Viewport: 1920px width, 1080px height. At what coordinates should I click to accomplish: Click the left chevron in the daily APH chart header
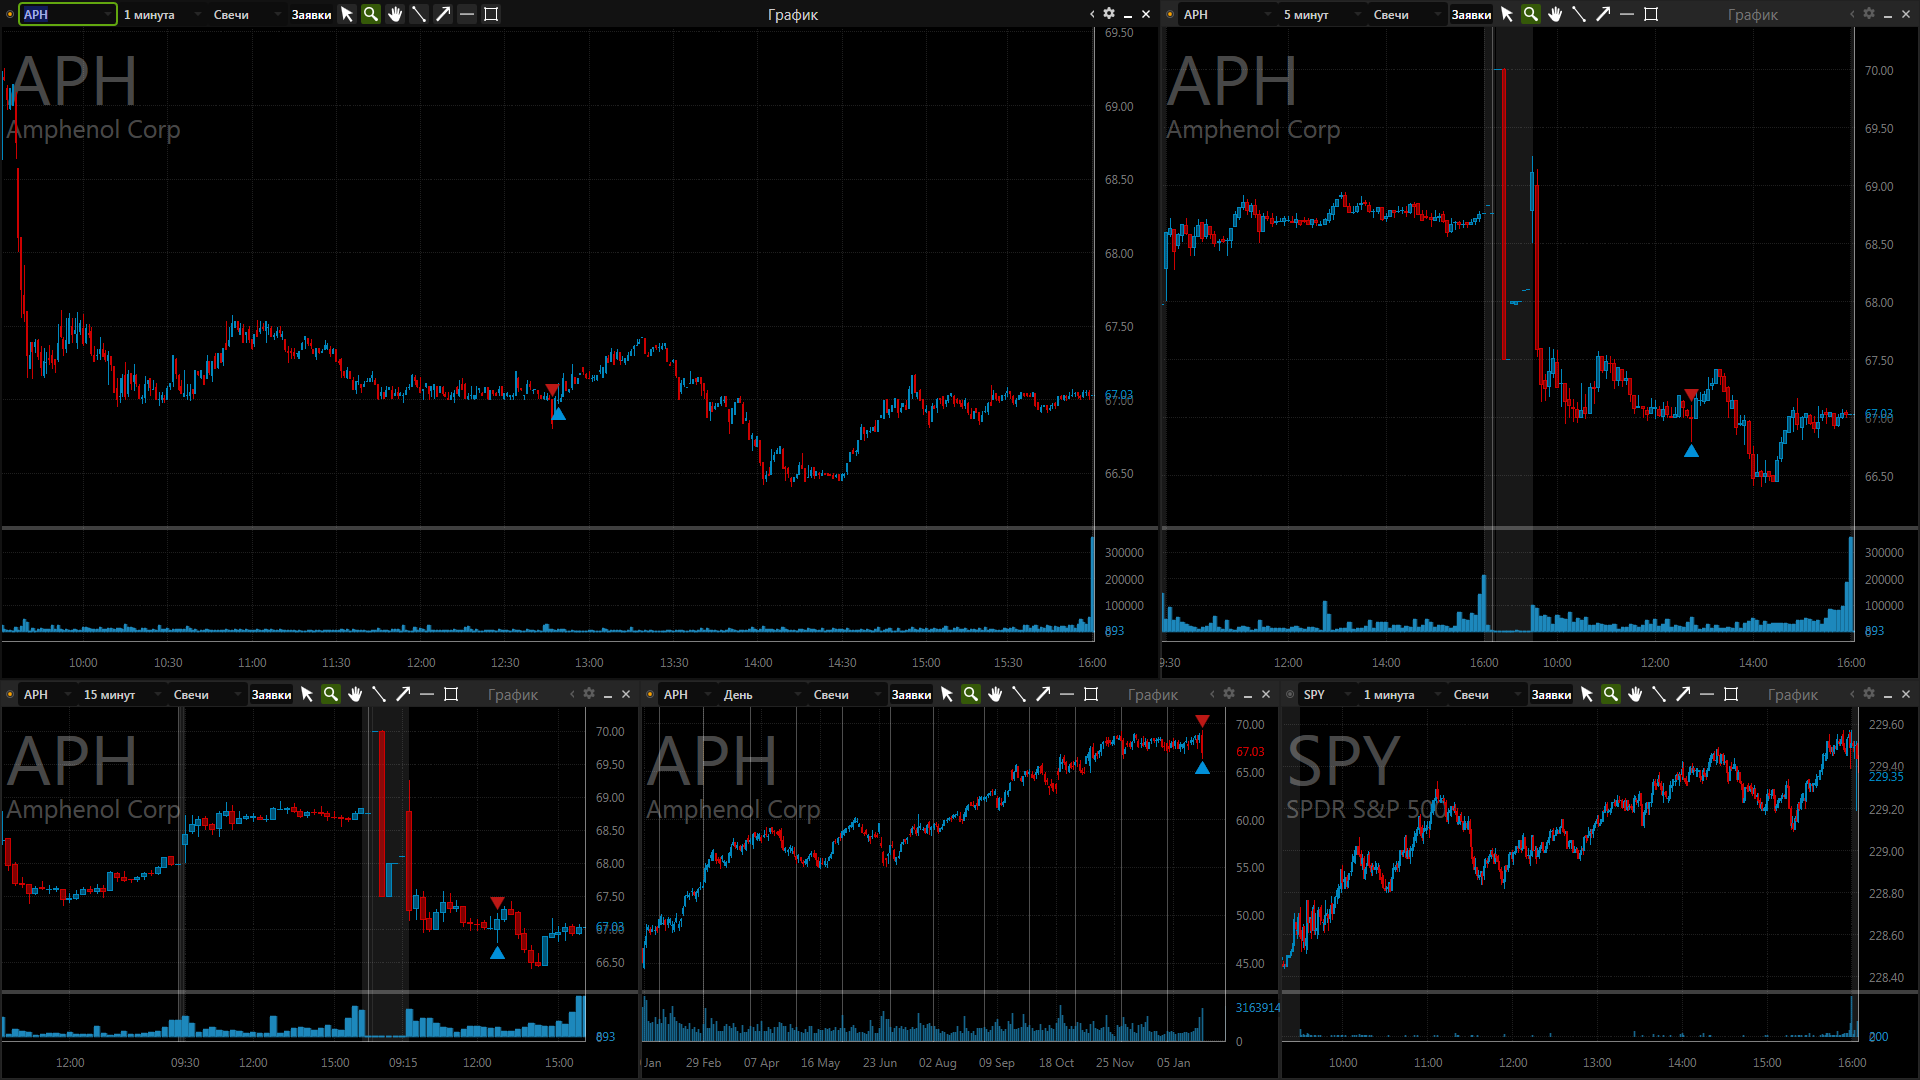(x=1212, y=694)
